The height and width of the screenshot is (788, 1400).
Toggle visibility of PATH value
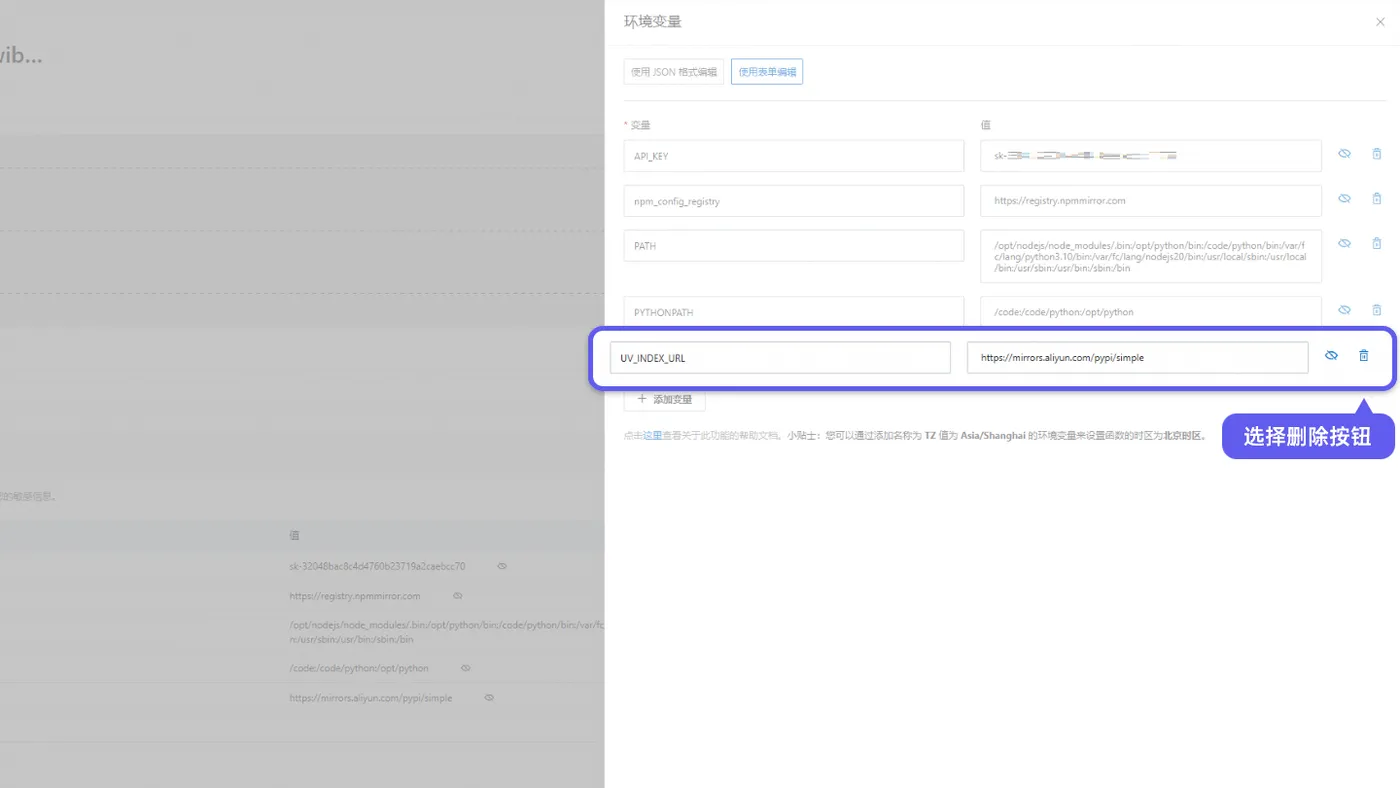pyautogui.click(x=1345, y=244)
